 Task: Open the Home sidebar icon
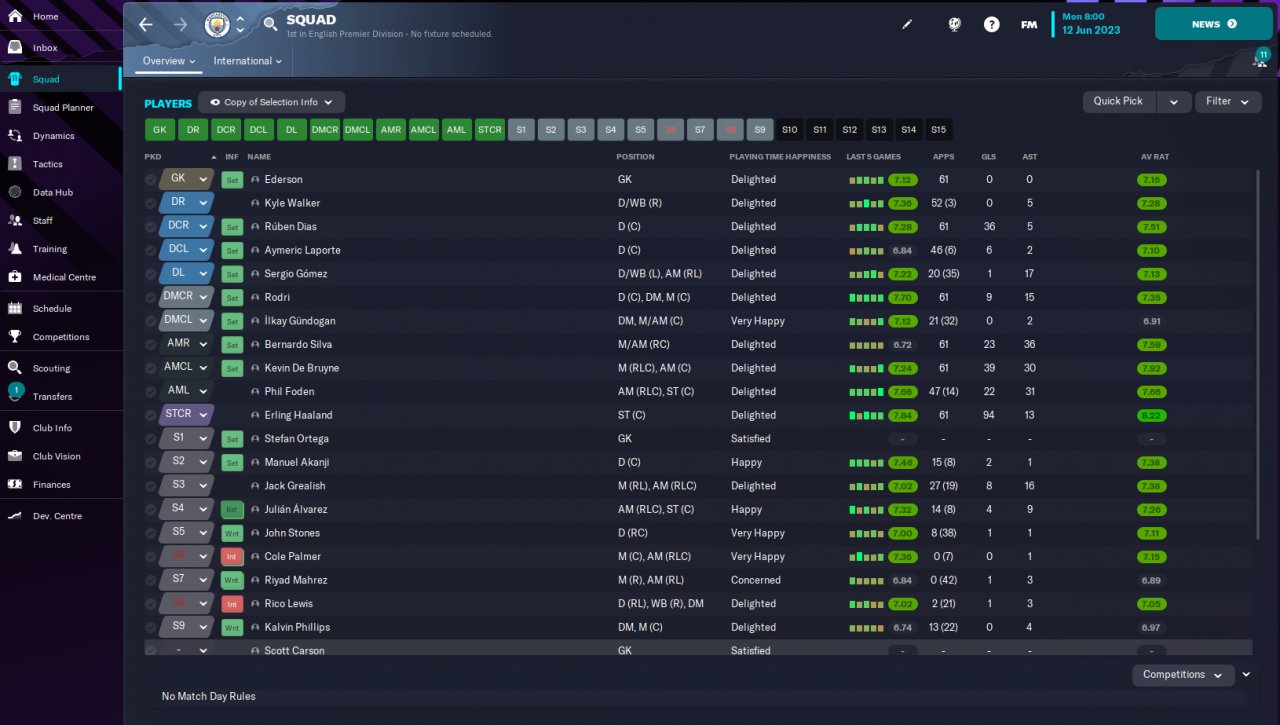coord(15,16)
